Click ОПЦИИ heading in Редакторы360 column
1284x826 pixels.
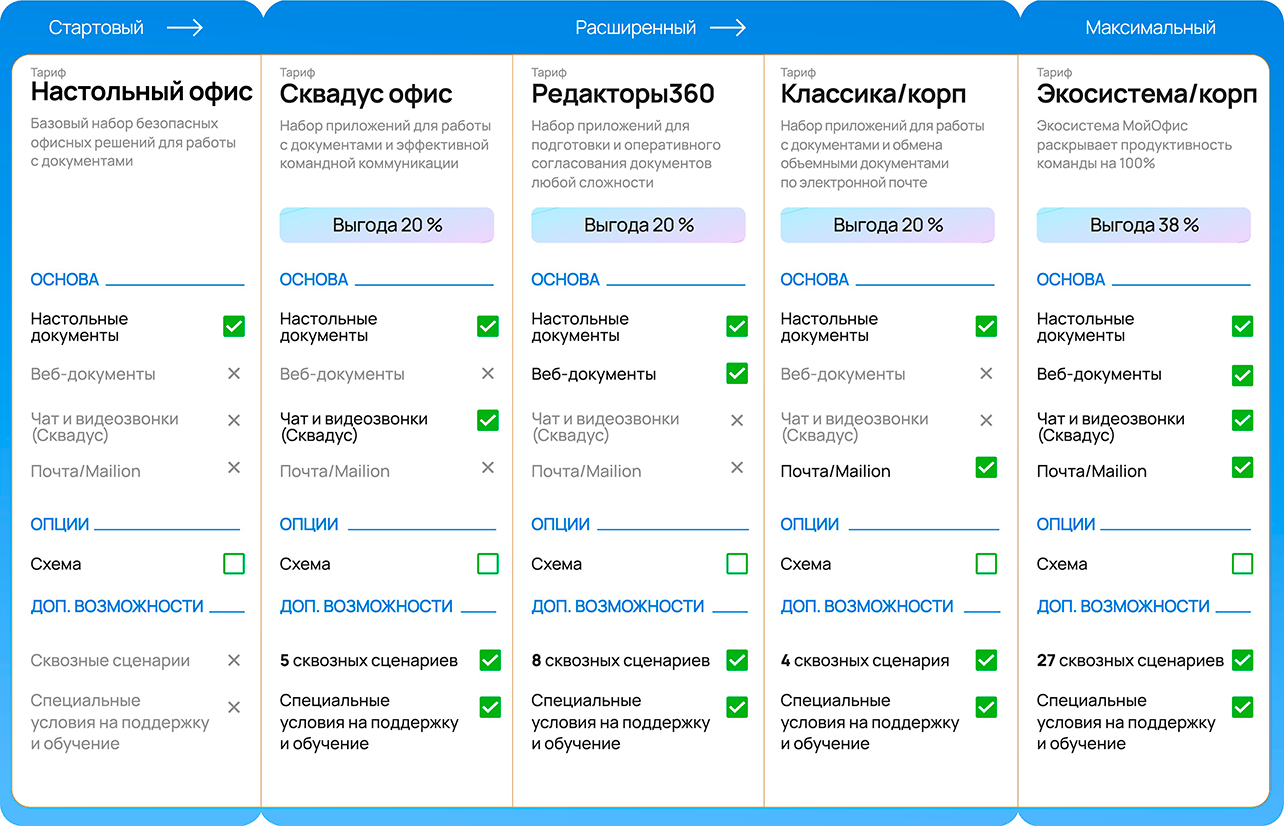(560, 524)
